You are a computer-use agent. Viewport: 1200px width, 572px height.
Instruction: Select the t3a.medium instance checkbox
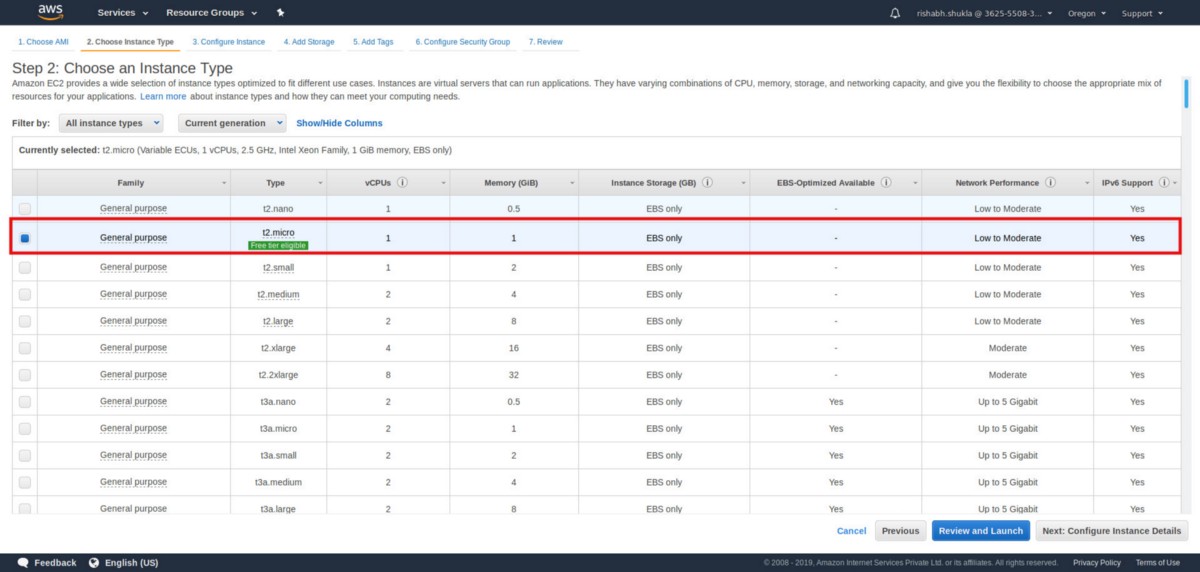coord(25,482)
